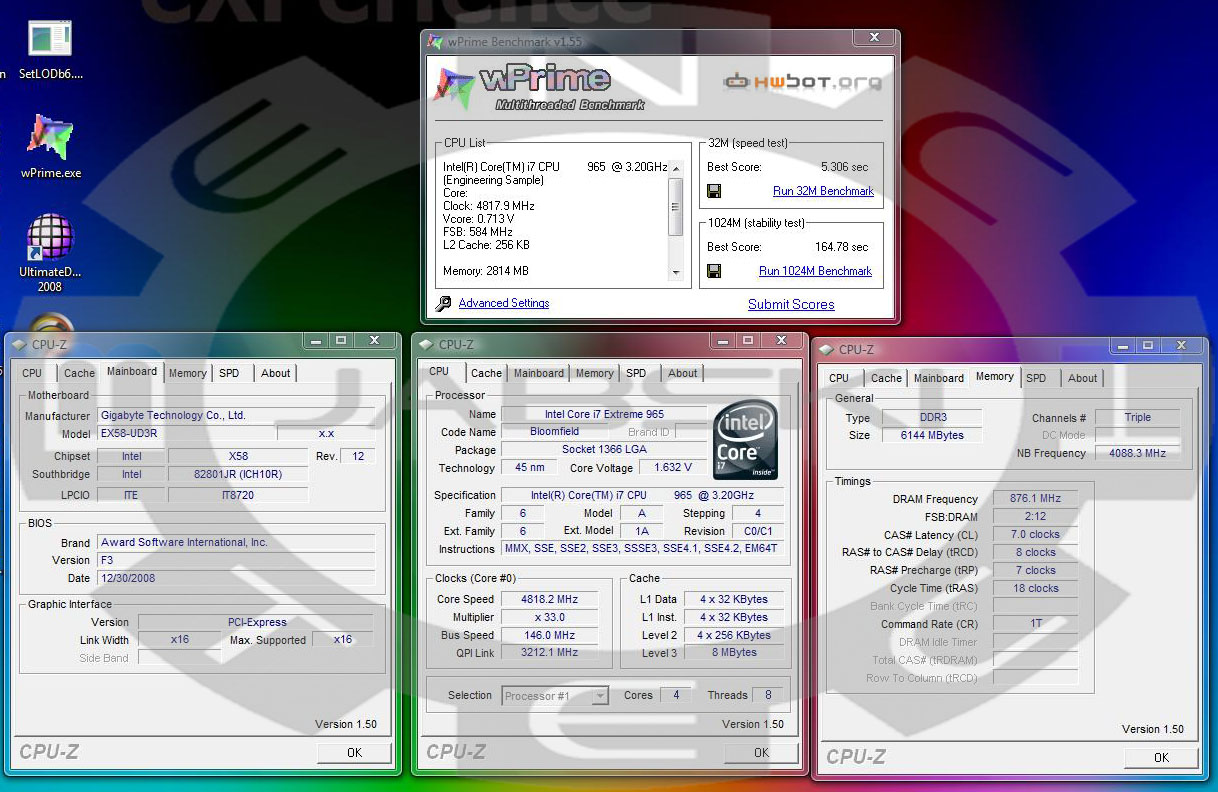Click the FSB:DRAM 2:12 ratio value
The image size is (1218, 792).
click(1035, 516)
